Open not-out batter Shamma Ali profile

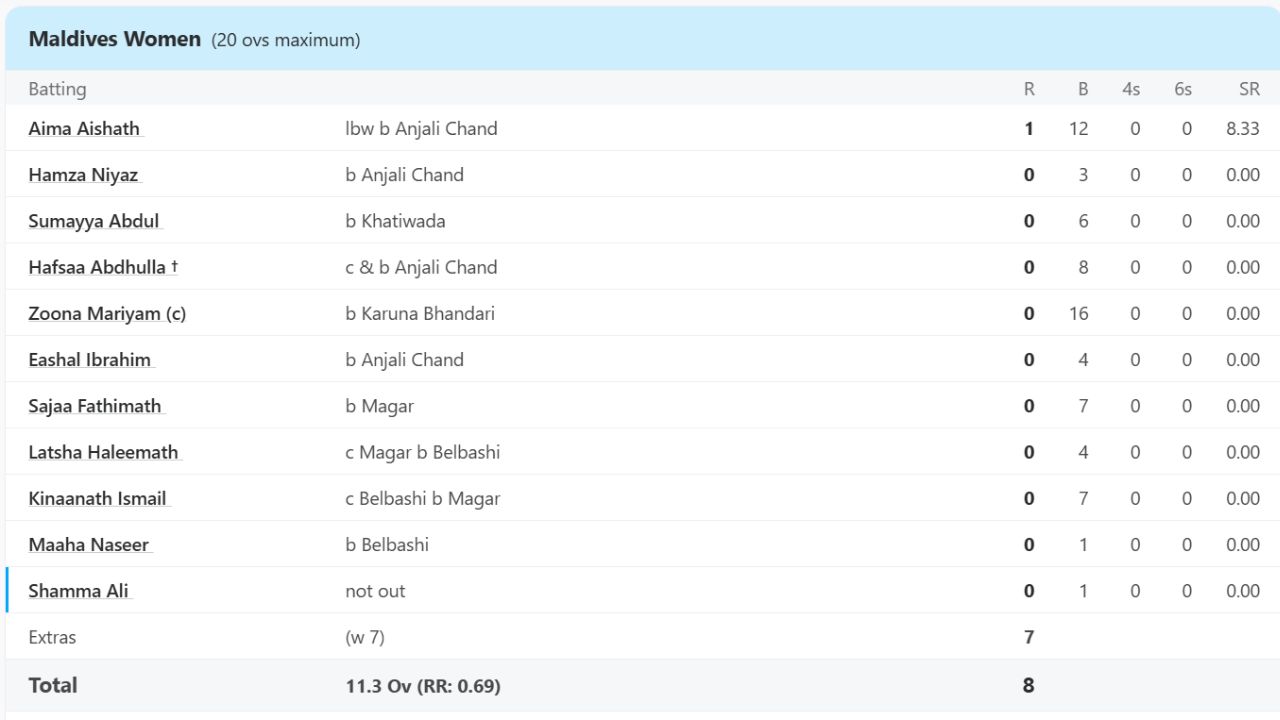click(79, 591)
